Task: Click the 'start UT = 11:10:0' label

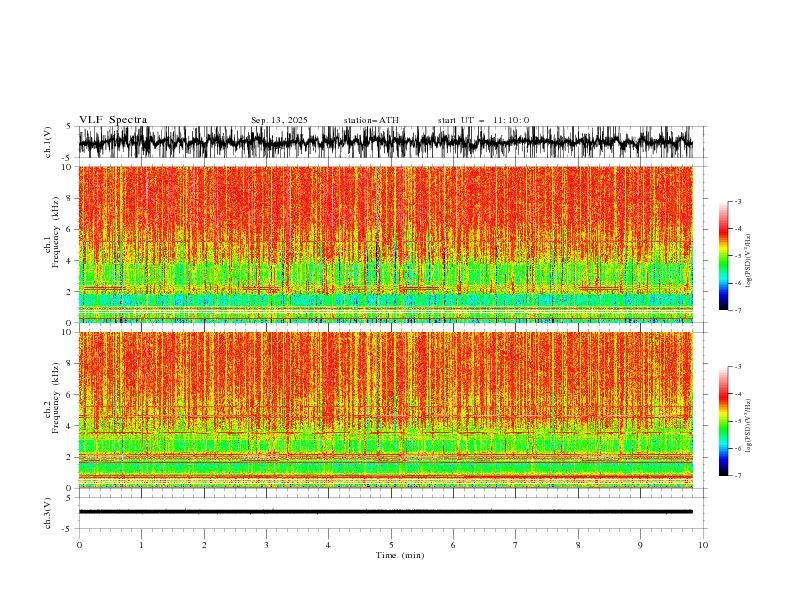Action: (483, 120)
